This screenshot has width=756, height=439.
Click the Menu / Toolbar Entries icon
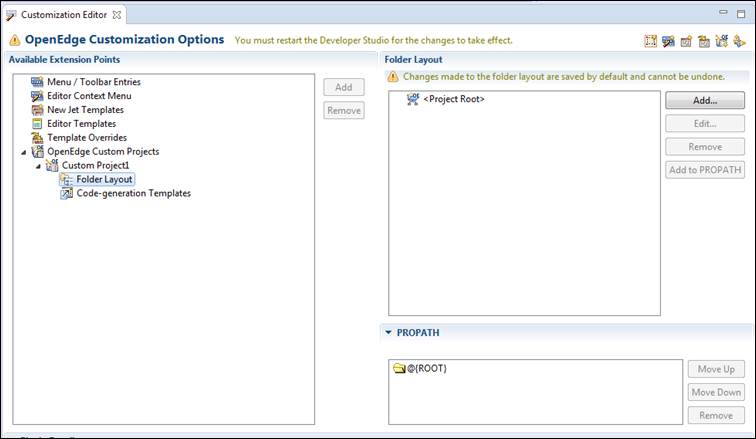coord(37,82)
